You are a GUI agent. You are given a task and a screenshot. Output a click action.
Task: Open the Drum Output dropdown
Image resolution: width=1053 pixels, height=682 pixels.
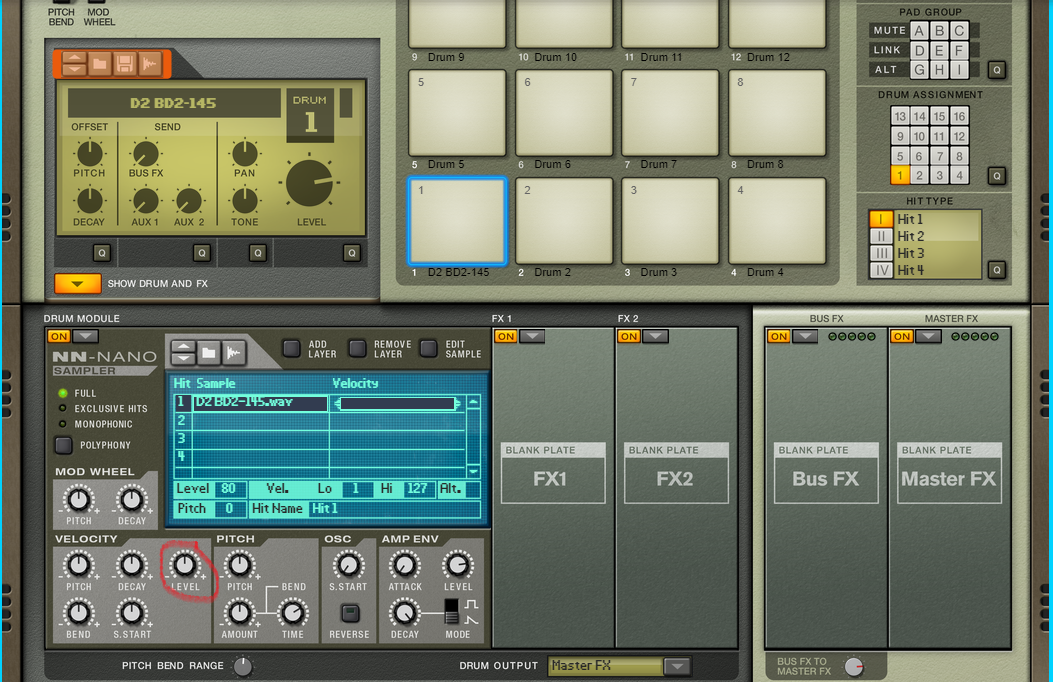click(x=677, y=666)
